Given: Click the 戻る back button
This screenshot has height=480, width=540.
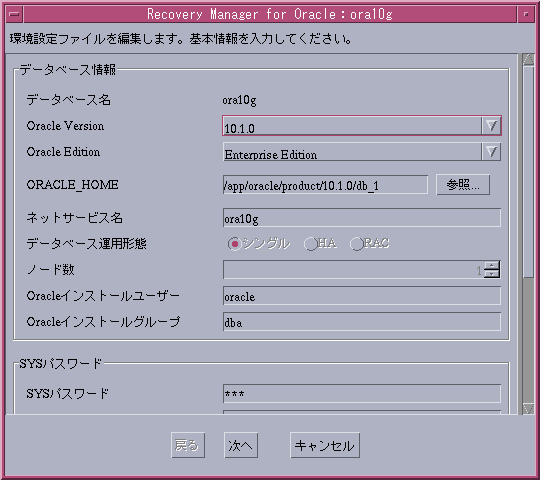Looking at the screenshot, I should (188, 445).
